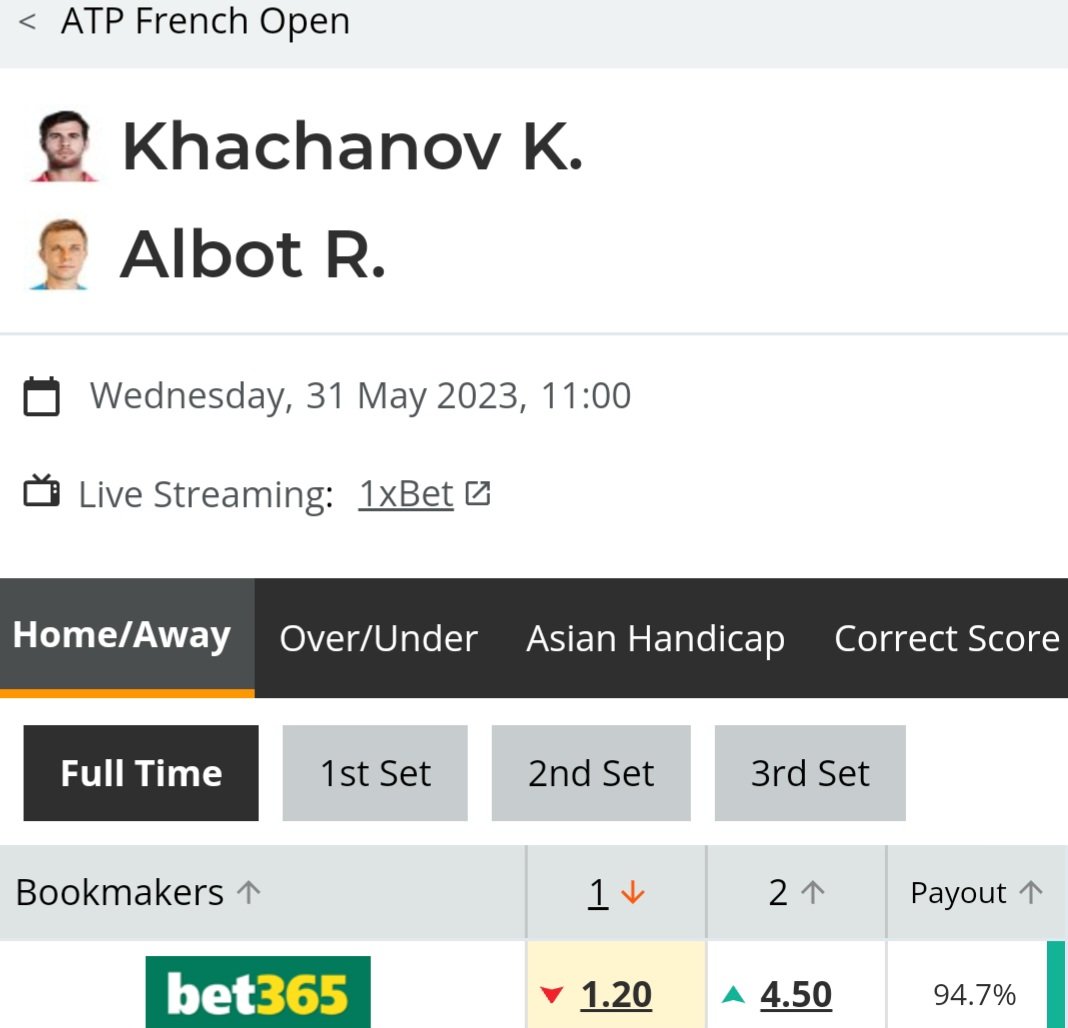Select the 3rd Set button
Image resolution: width=1068 pixels, height=1028 pixels.
810,773
